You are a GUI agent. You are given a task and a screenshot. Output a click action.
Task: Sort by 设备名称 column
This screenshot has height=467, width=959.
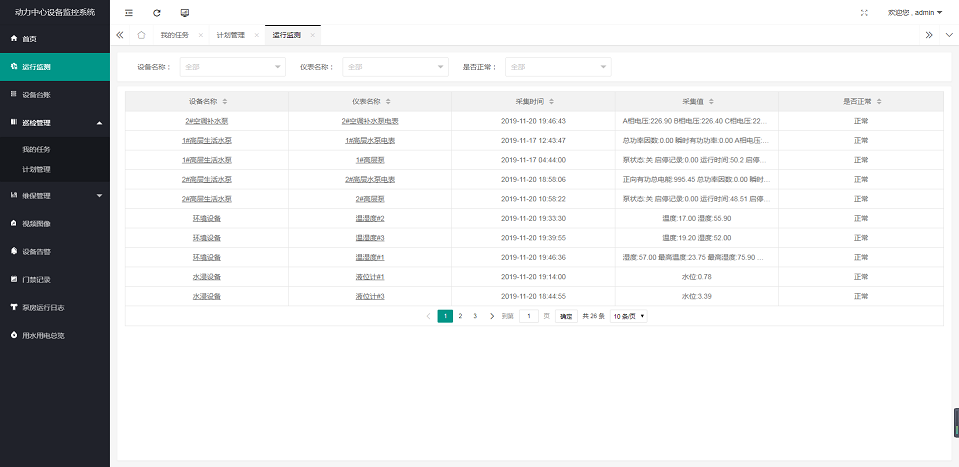pyautogui.click(x=225, y=102)
